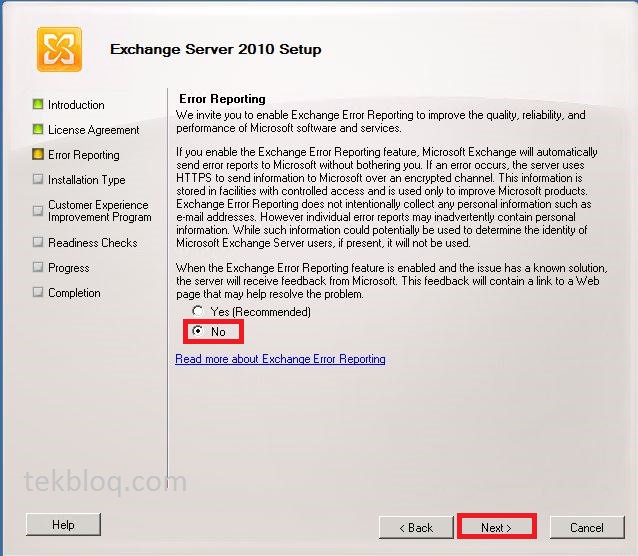Select the Yes (Recommended) radio button
The image size is (638, 556).
point(198,311)
